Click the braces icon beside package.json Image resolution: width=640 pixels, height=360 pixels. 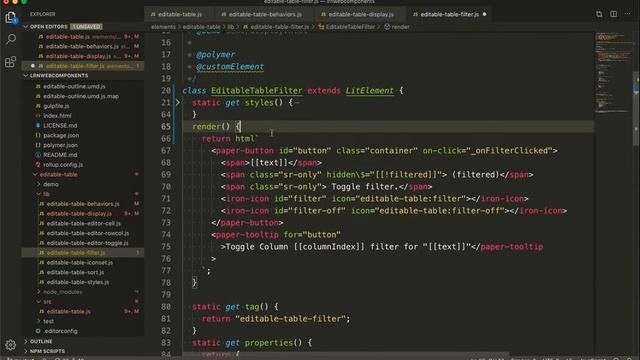(38, 136)
